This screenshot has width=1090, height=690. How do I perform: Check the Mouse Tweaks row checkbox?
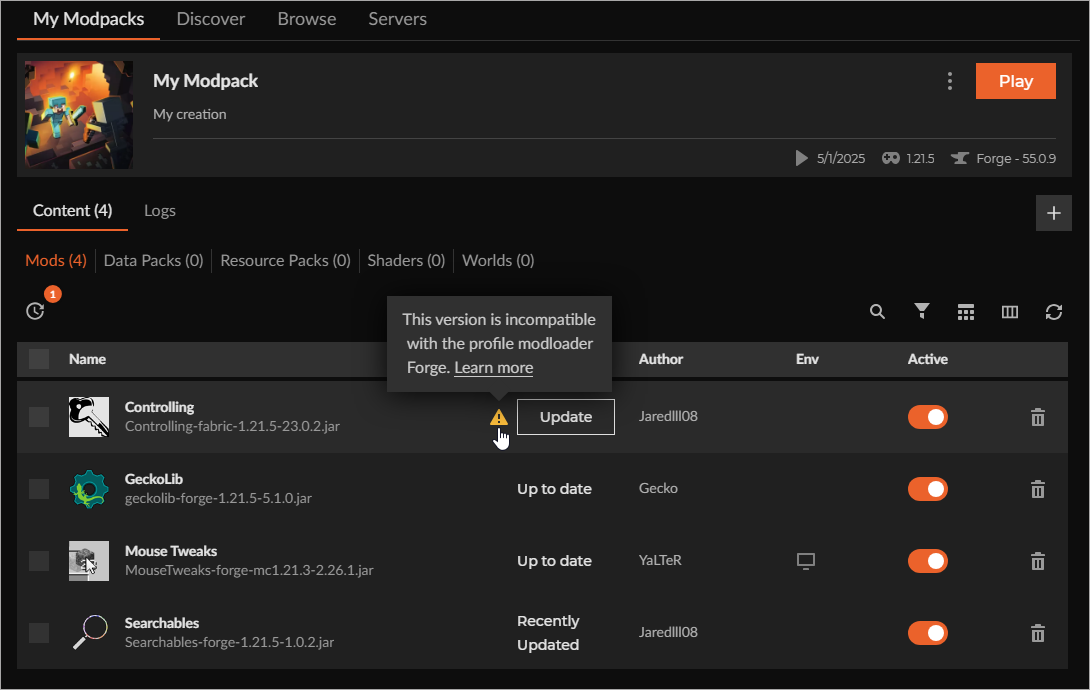tap(39, 561)
